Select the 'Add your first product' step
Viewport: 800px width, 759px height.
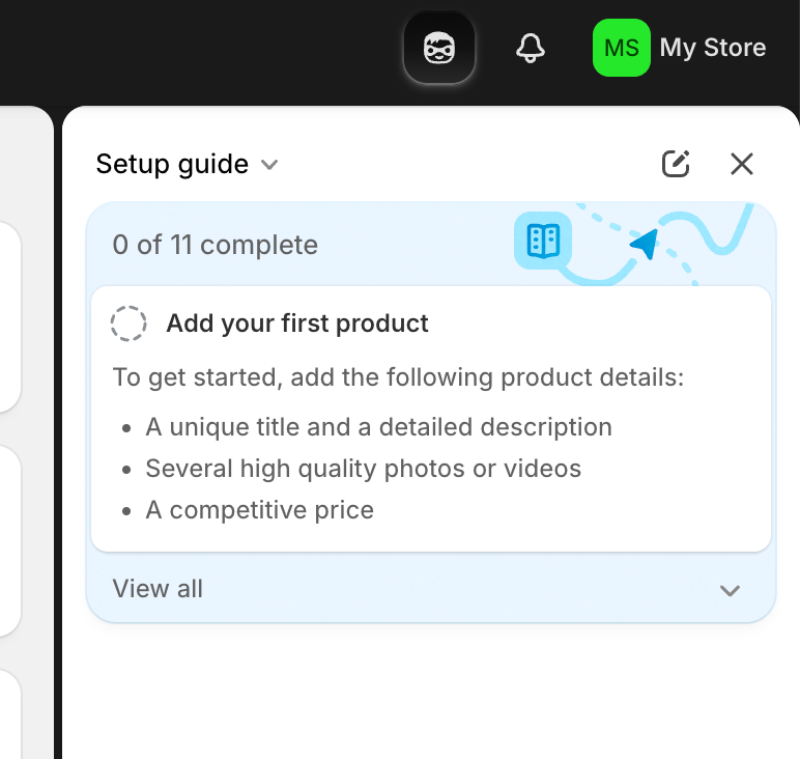tap(298, 323)
